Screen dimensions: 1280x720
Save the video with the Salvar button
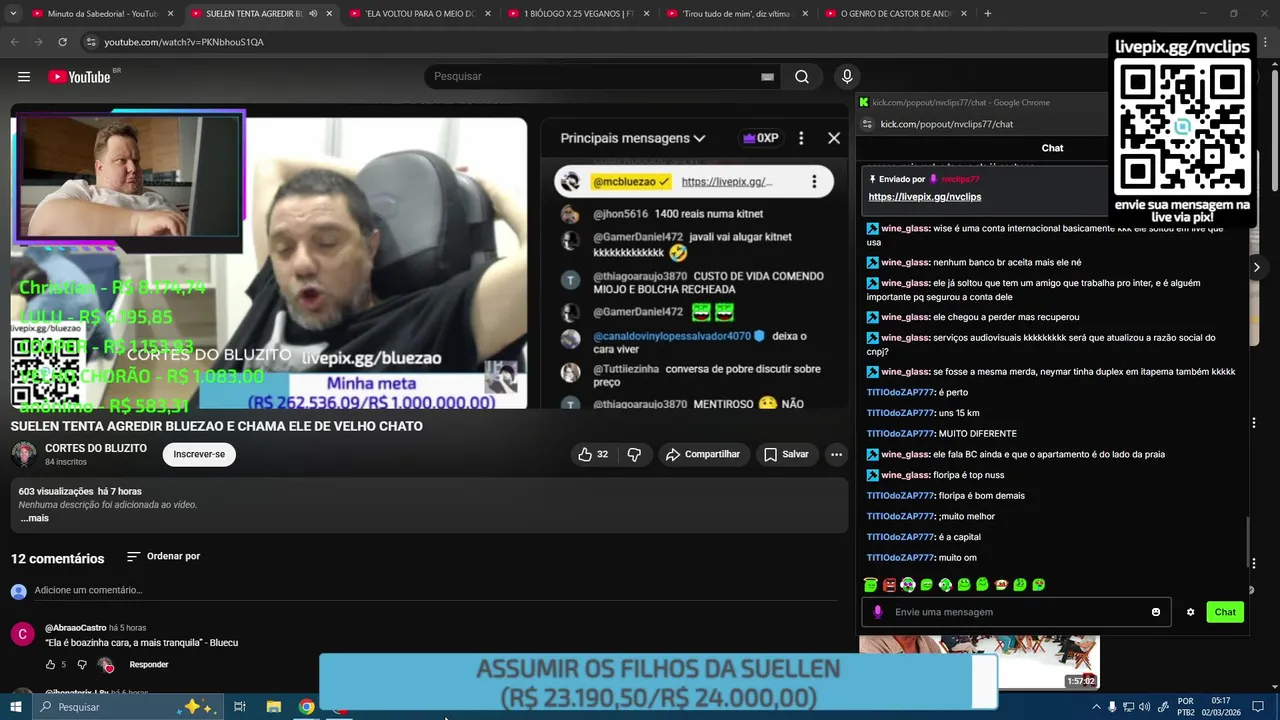pyautogui.click(x=786, y=454)
